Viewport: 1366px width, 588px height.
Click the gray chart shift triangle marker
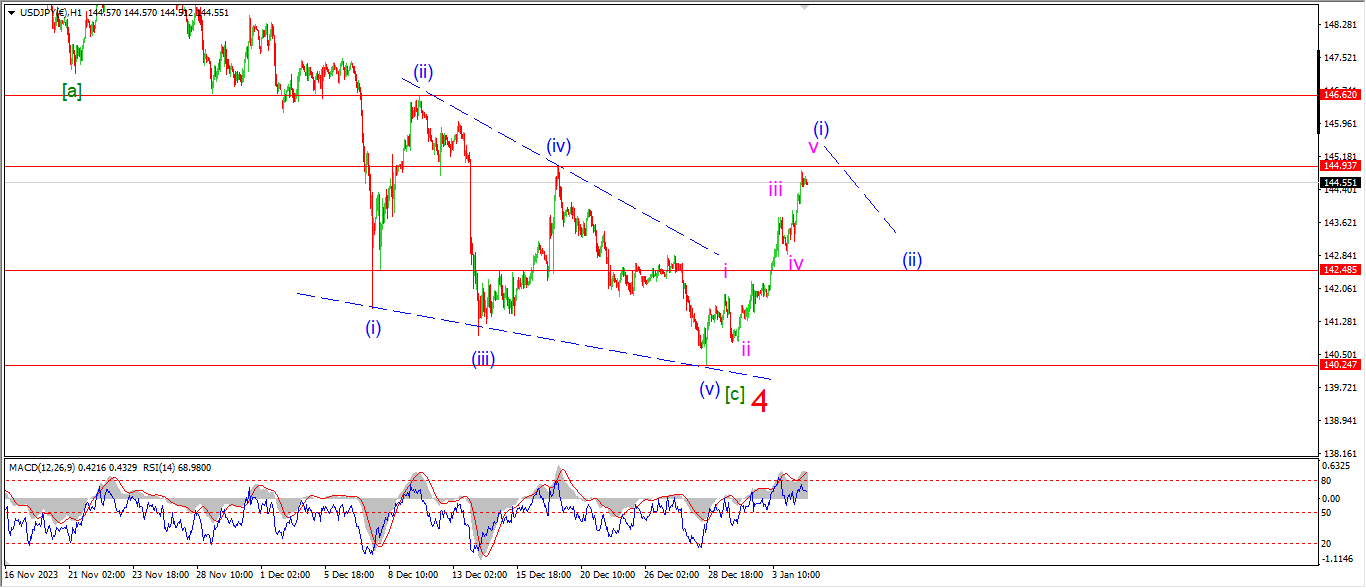click(x=804, y=7)
